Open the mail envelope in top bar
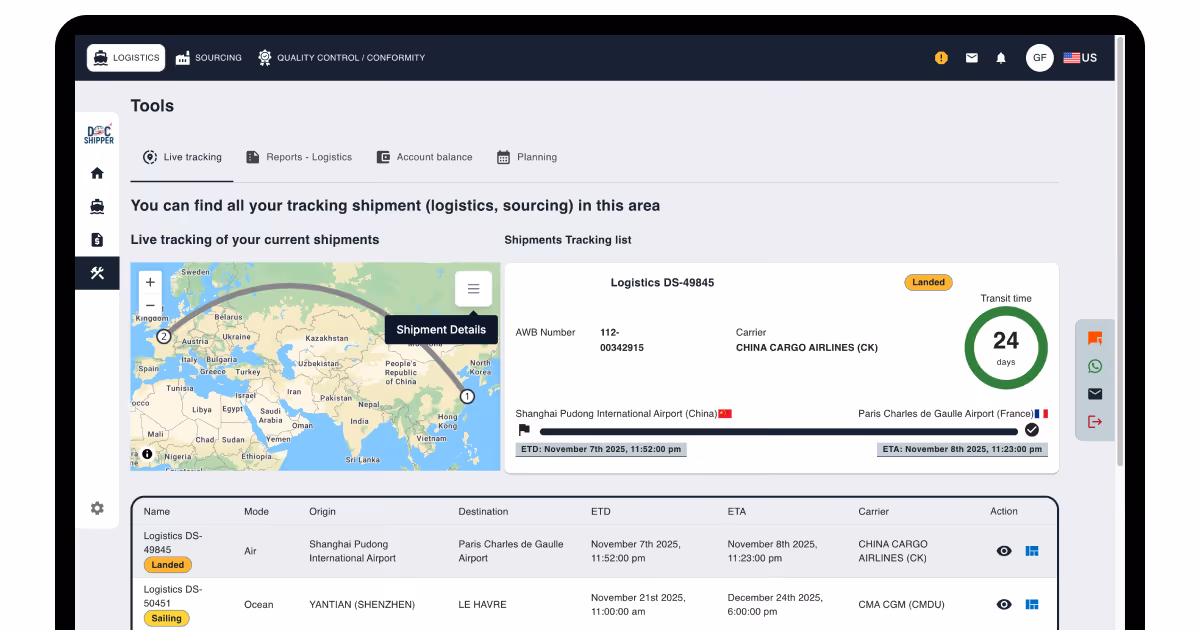 971,58
